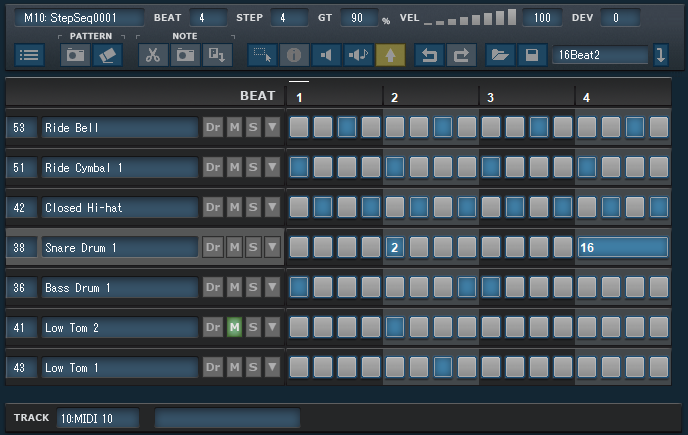
Task: Open pattern file with folder icon
Action: [499, 55]
